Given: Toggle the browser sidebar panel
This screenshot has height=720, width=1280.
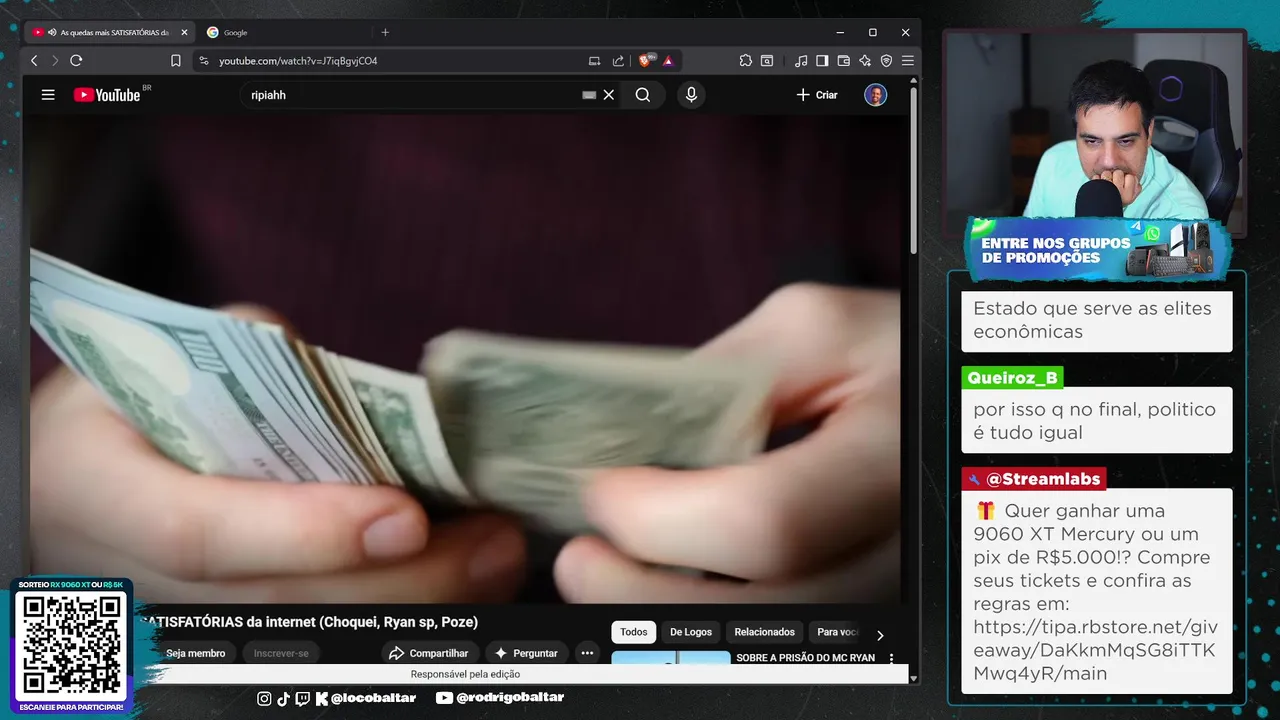Looking at the screenshot, I should point(822,61).
